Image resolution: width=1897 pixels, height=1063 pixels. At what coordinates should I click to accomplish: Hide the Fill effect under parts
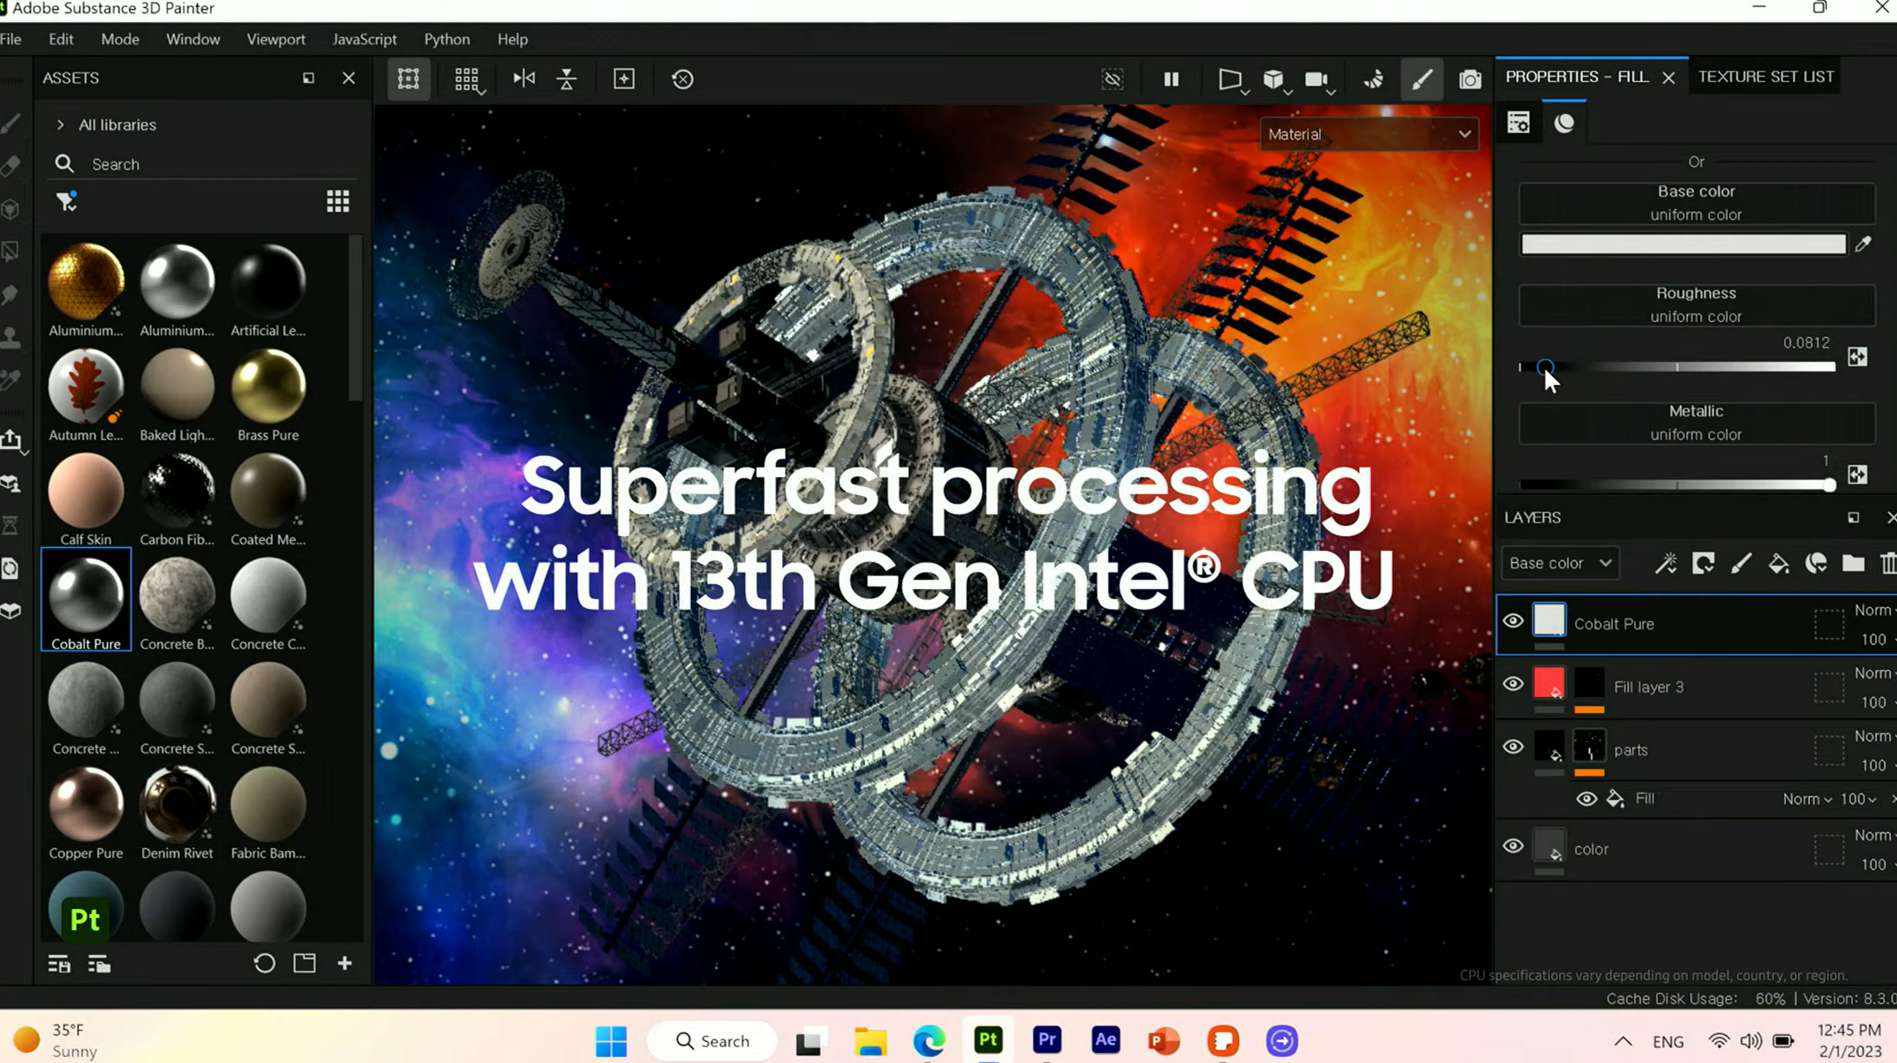1586,799
